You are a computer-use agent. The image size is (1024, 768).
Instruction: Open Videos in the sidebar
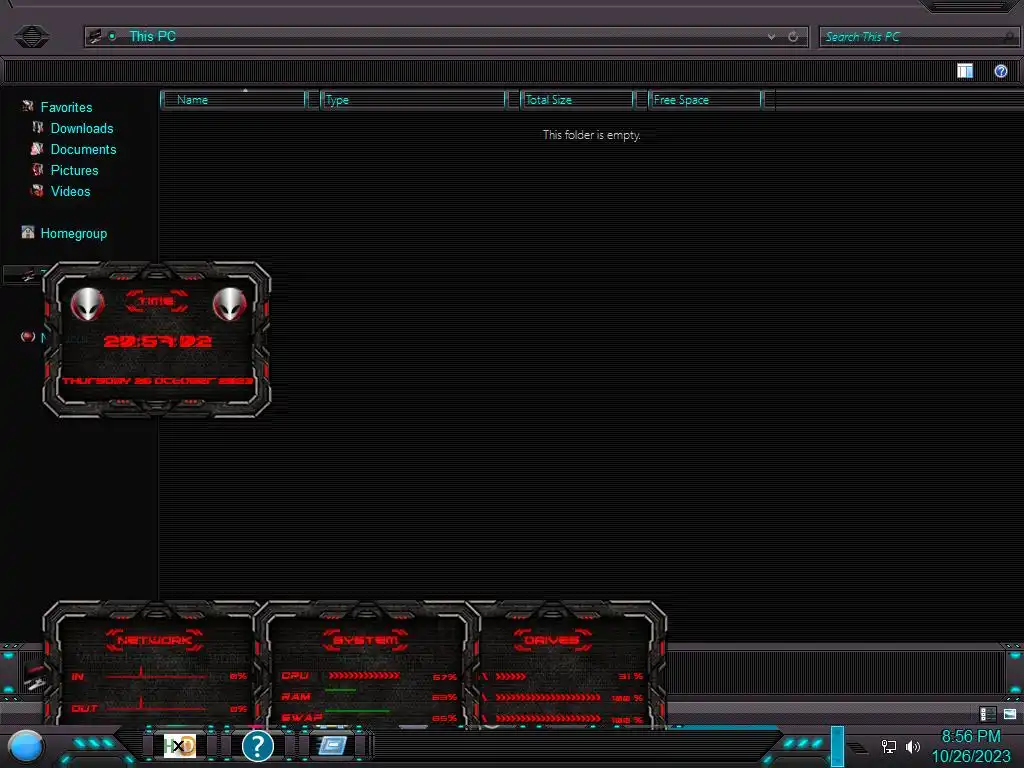click(x=71, y=191)
